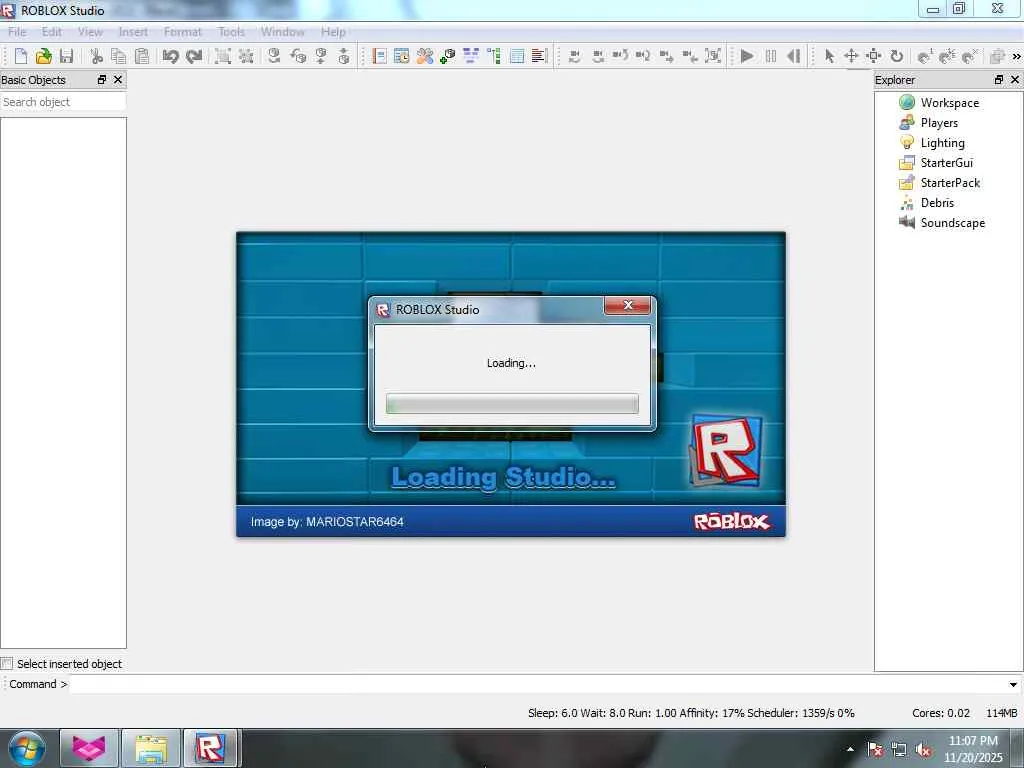Click the Paste clipboard icon
This screenshot has height=768, width=1024.
tap(141, 56)
